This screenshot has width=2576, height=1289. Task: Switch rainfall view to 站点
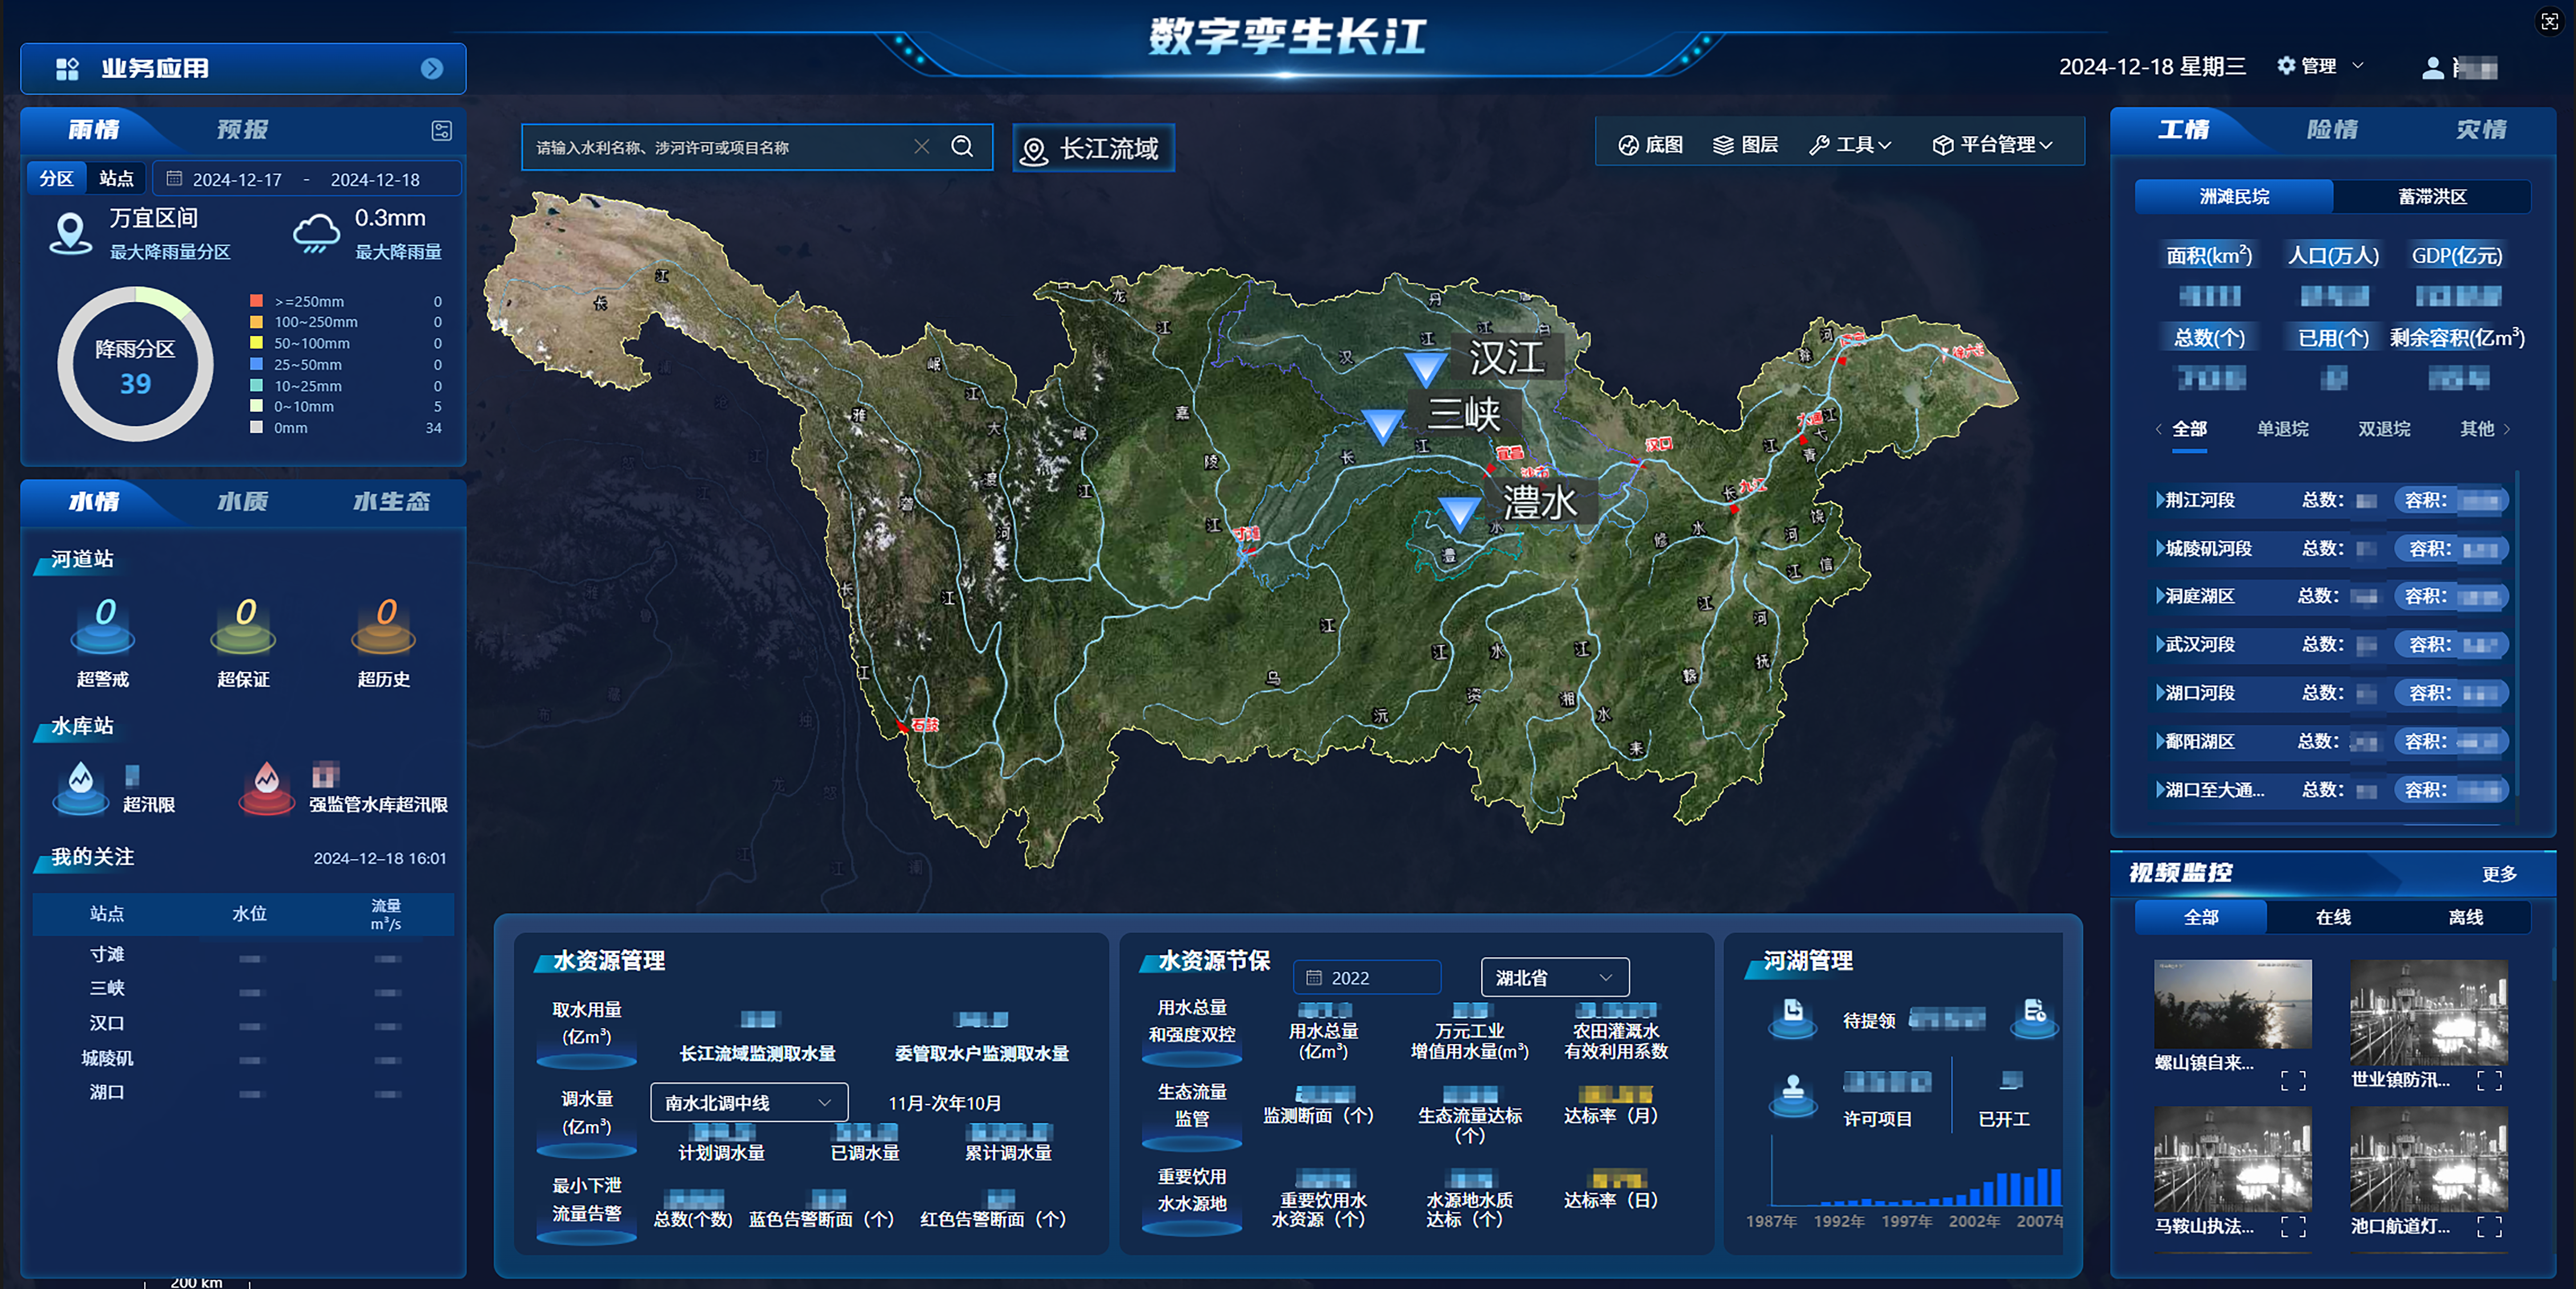(x=116, y=179)
